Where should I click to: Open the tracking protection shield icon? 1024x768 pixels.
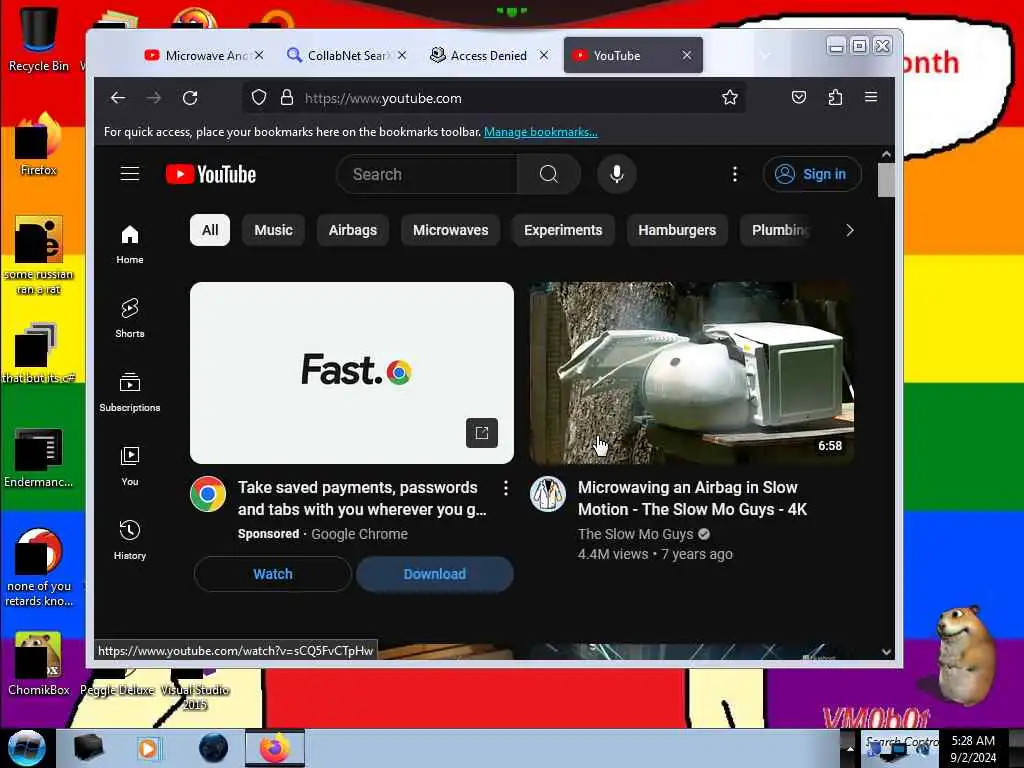(259, 98)
